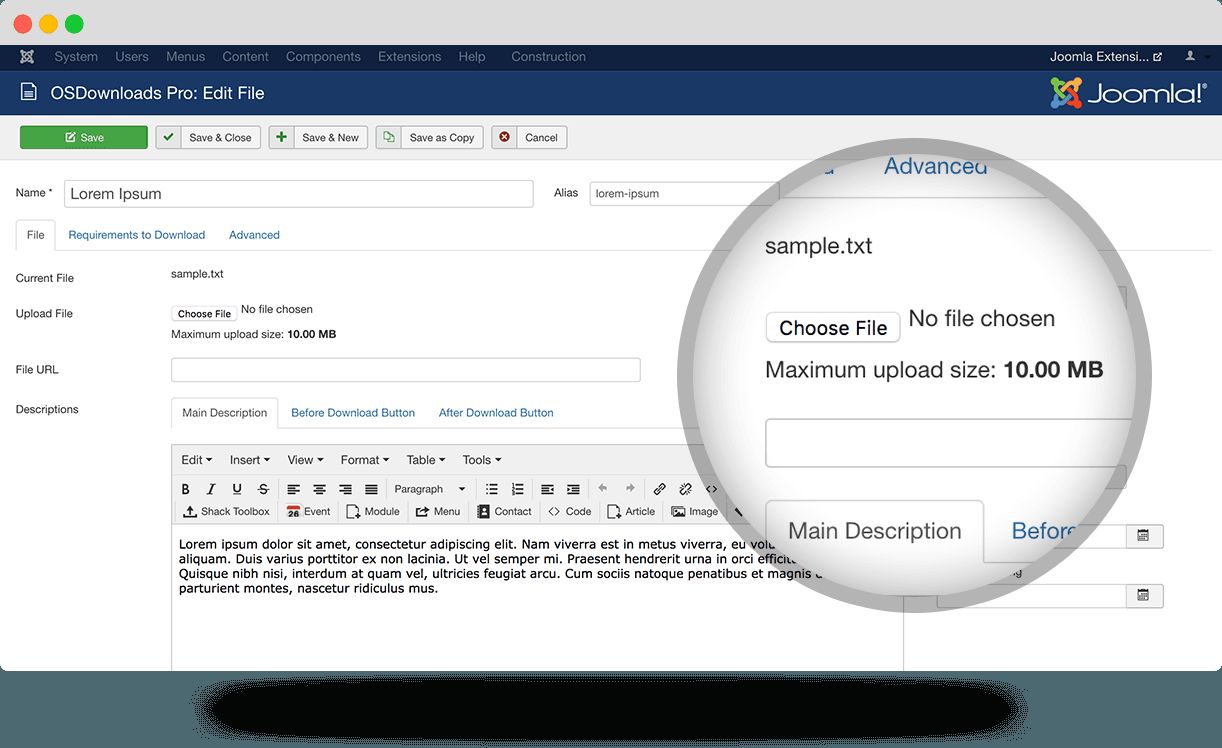1222x748 pixels.
Task: Apply italic formatting in the editor
Action: [211, 489]
